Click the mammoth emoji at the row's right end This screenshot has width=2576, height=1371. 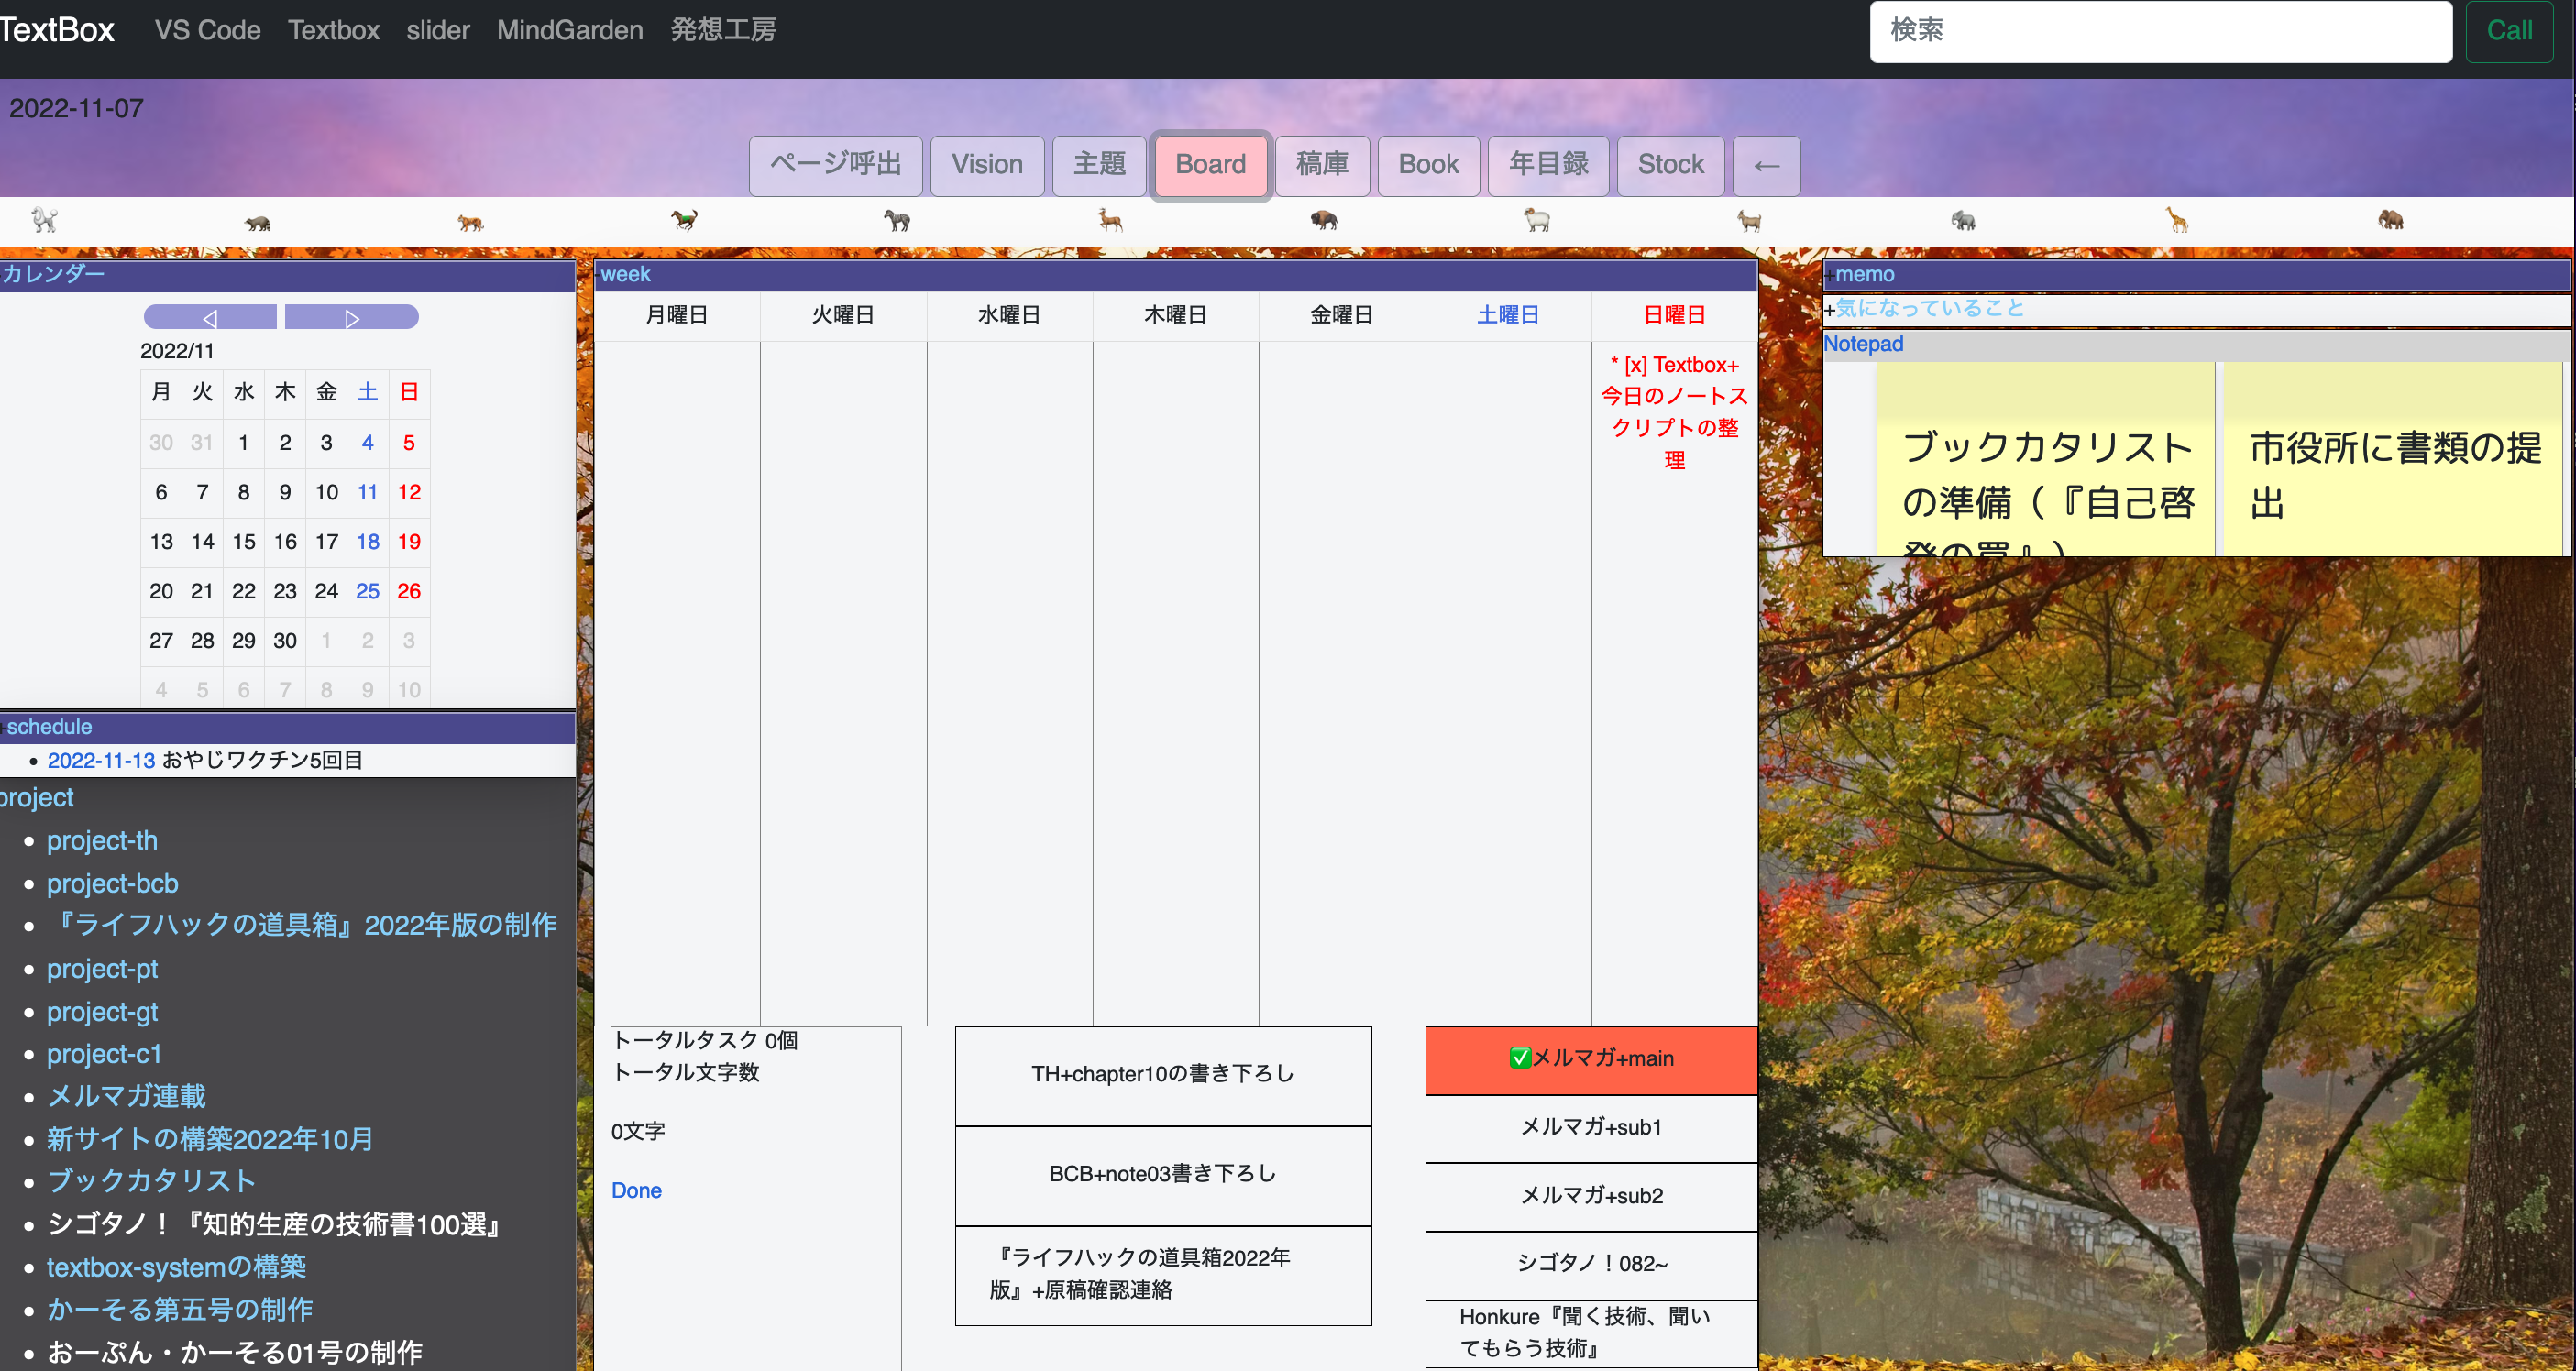[2390, 220]
